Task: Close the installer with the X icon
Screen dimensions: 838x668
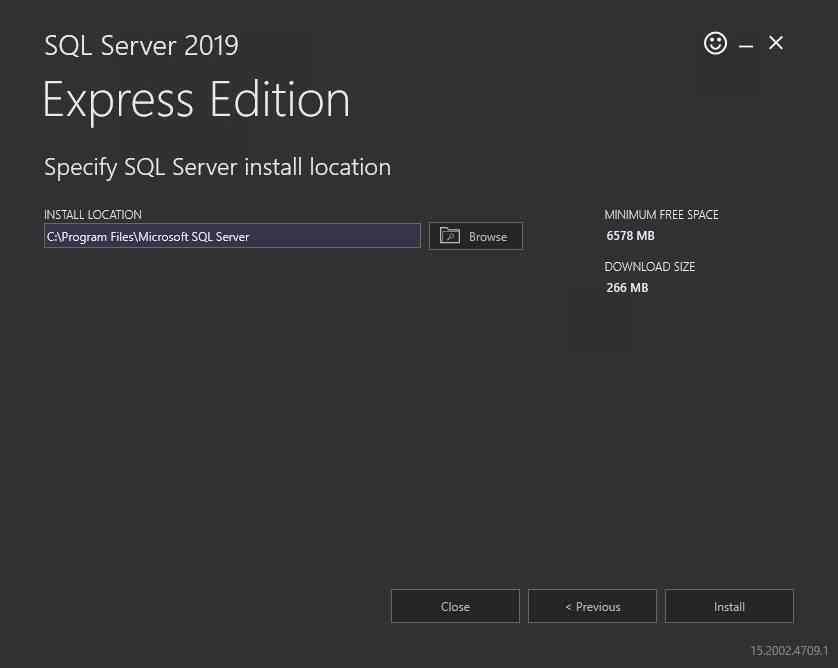Action: click(776, 43)
